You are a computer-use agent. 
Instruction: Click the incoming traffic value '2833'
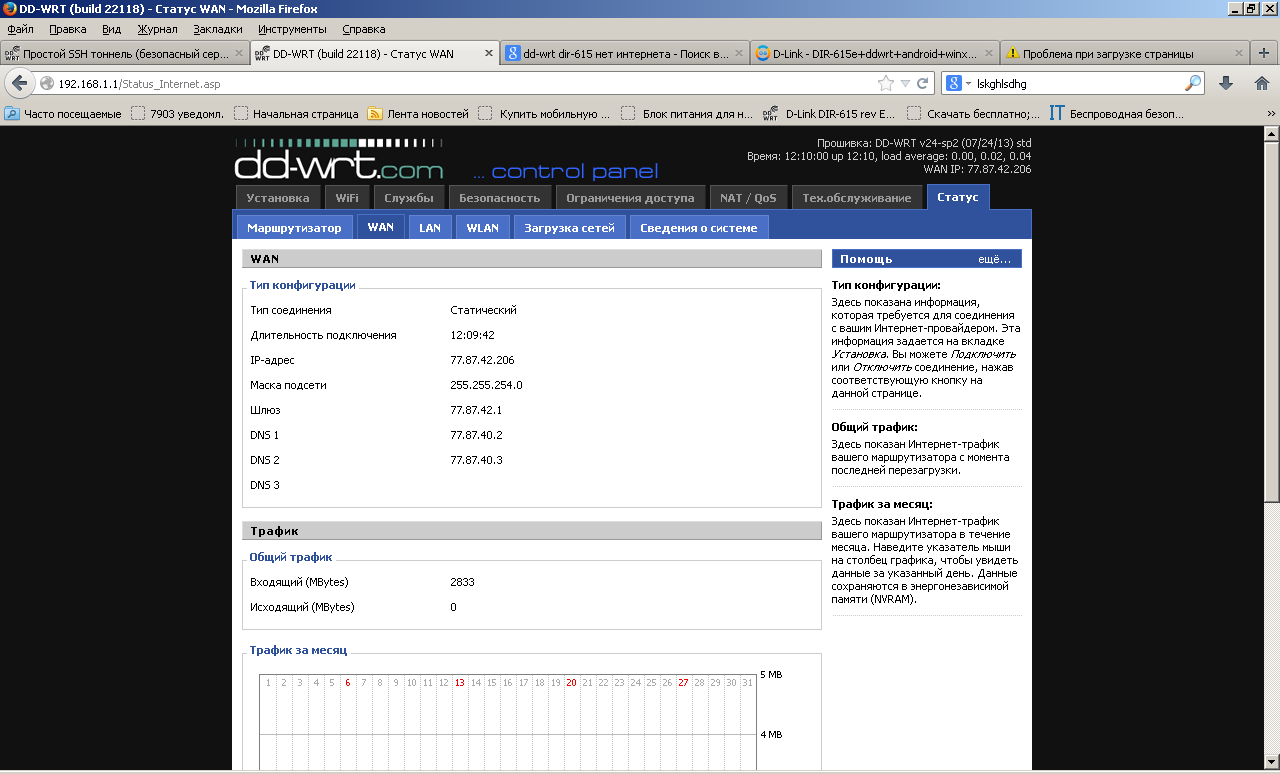(x=462, y=582)
